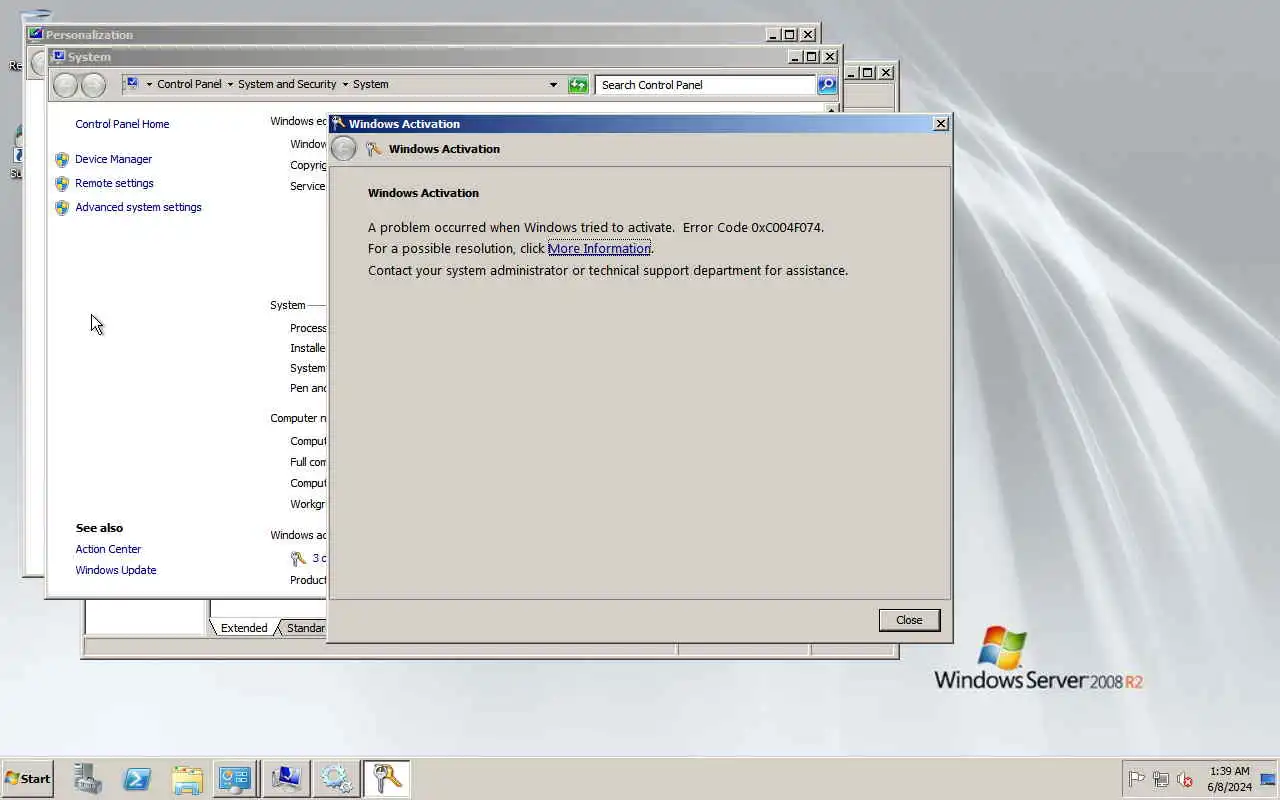Maximize the System window

tap(811, 57)
